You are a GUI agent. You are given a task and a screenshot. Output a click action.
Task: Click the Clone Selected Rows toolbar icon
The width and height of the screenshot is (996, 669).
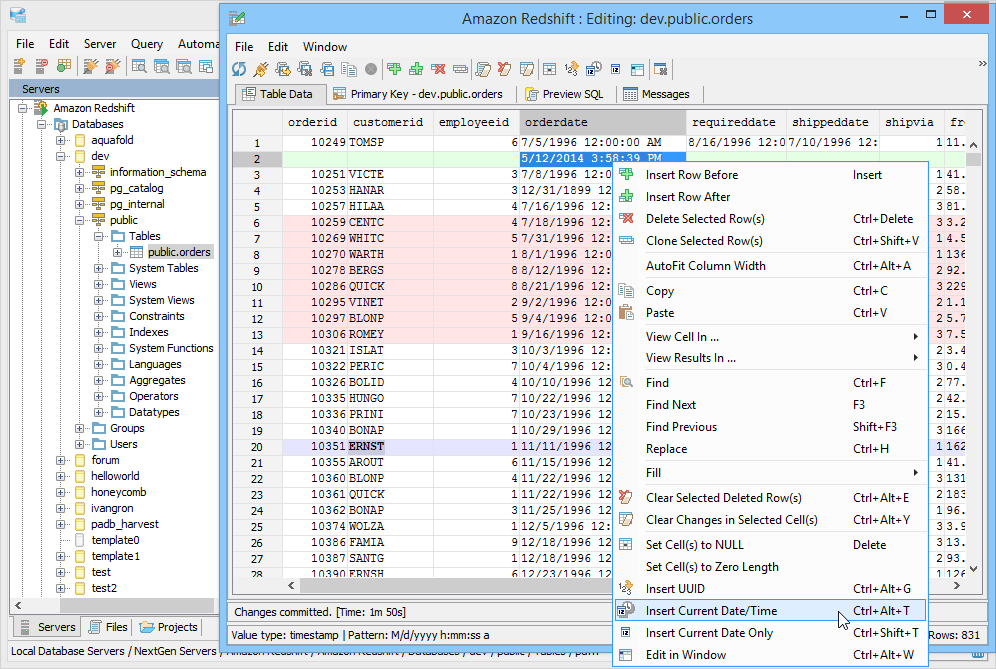pyautogui.click(x=461, y=69)
